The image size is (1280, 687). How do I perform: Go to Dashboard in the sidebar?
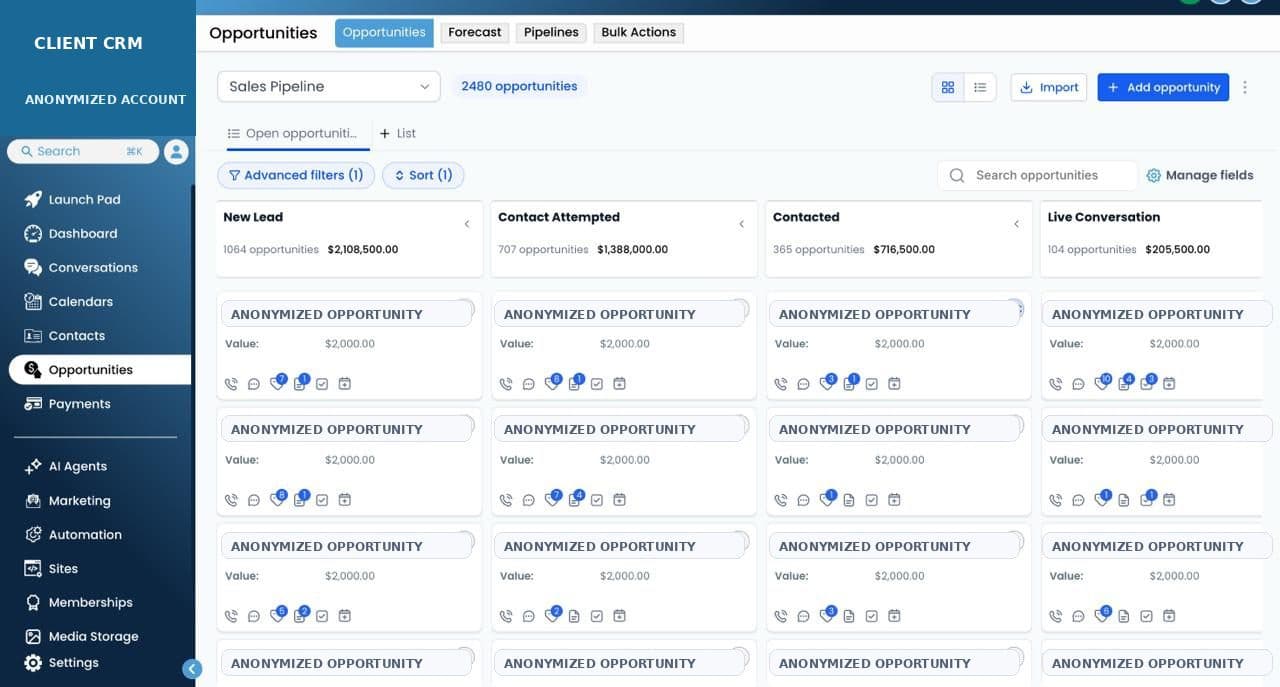83,233
